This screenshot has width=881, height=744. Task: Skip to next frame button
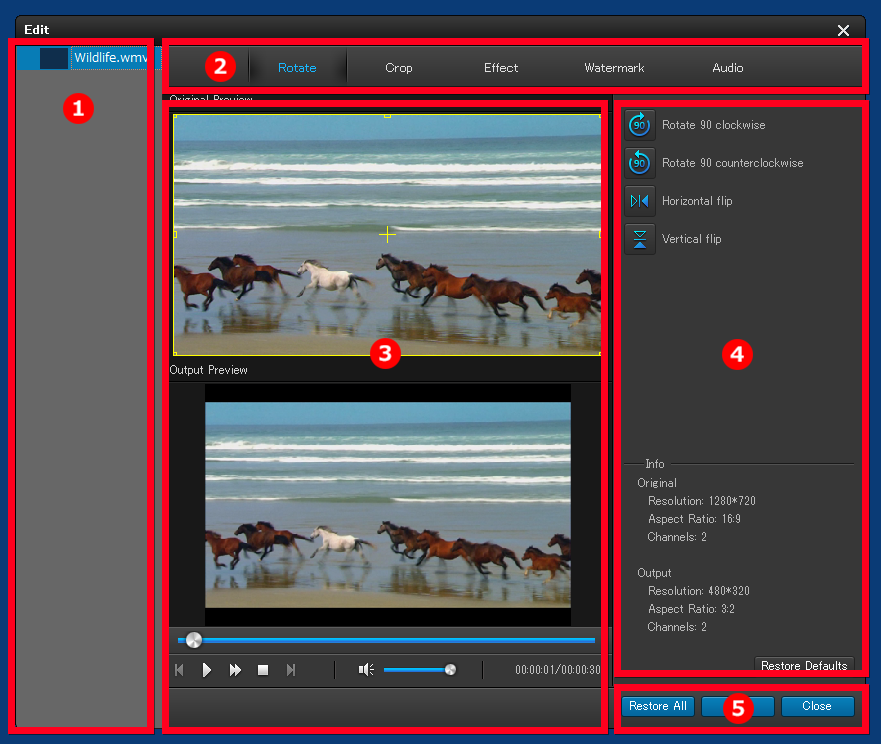pyautogui.click(x=291, y=670)
